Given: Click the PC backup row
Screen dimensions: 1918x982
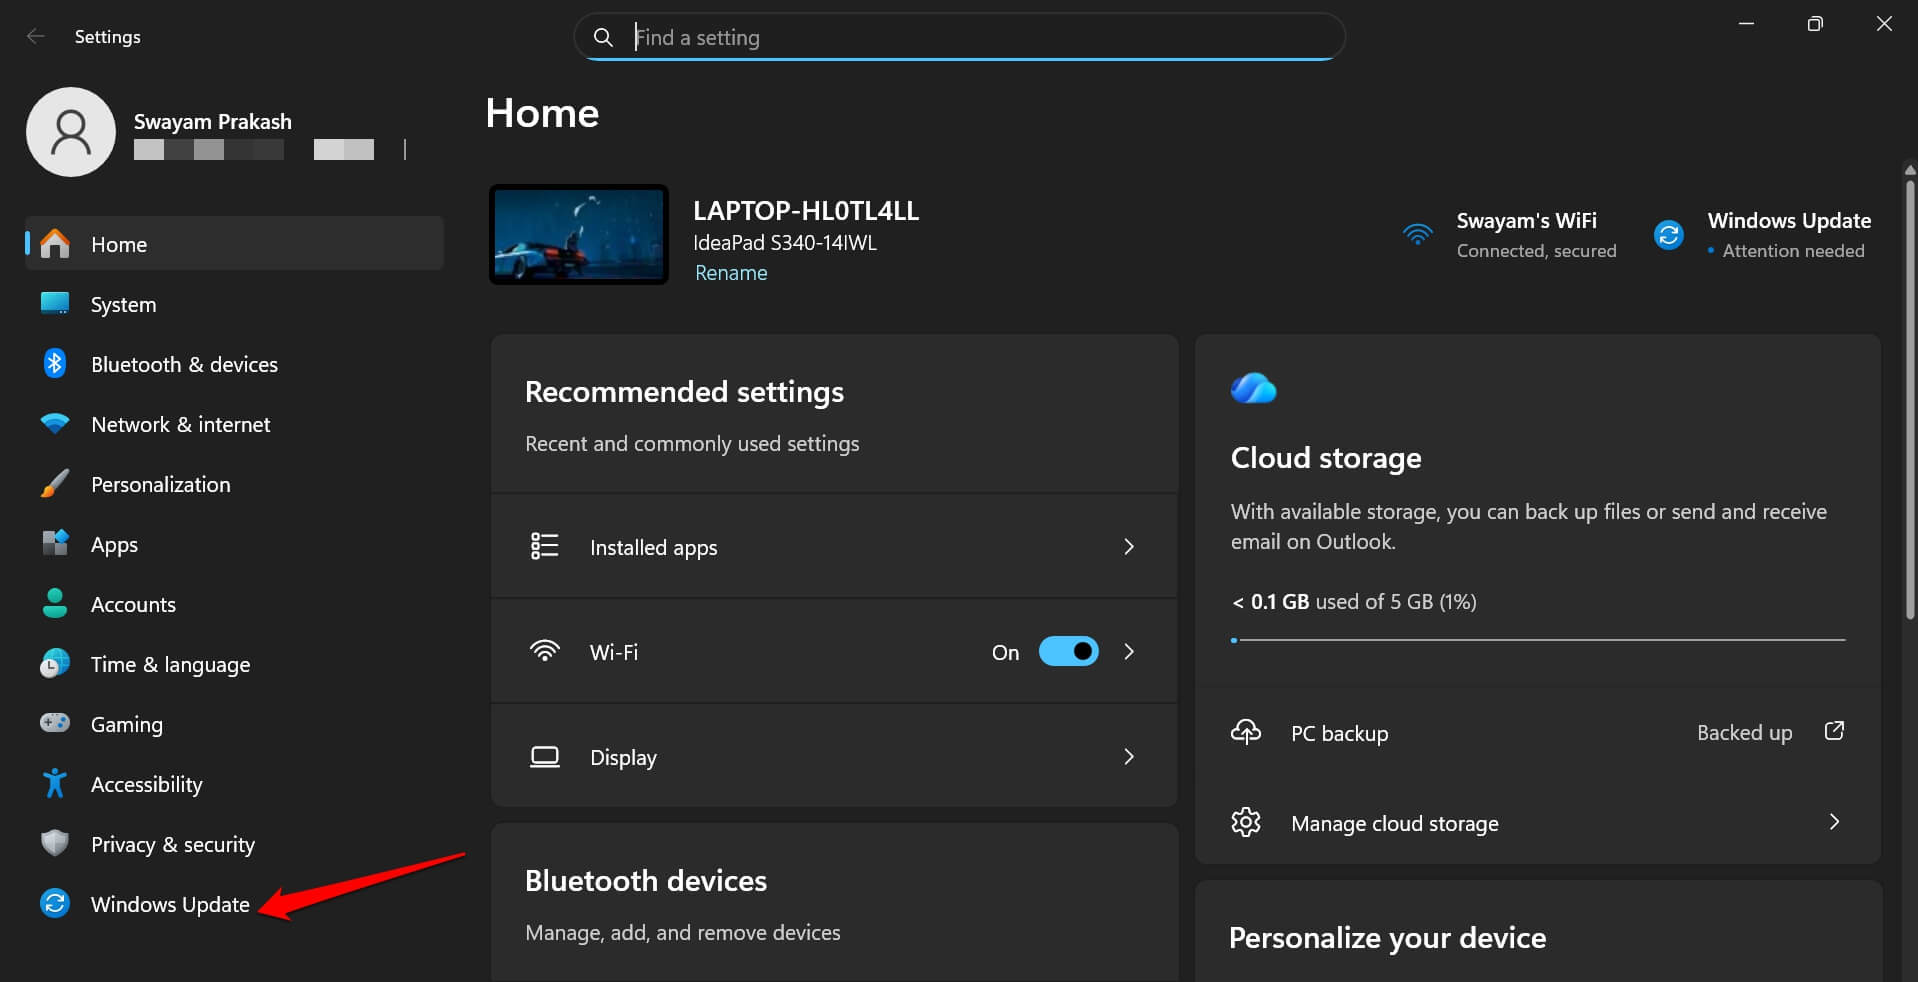Looking at the screenshot, I should pyautogui.click(x=1538, y=732).
